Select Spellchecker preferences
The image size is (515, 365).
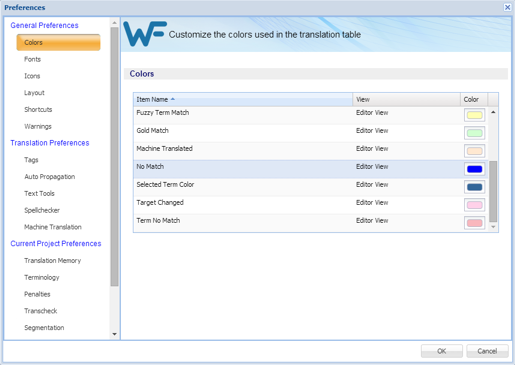(42, 210)
